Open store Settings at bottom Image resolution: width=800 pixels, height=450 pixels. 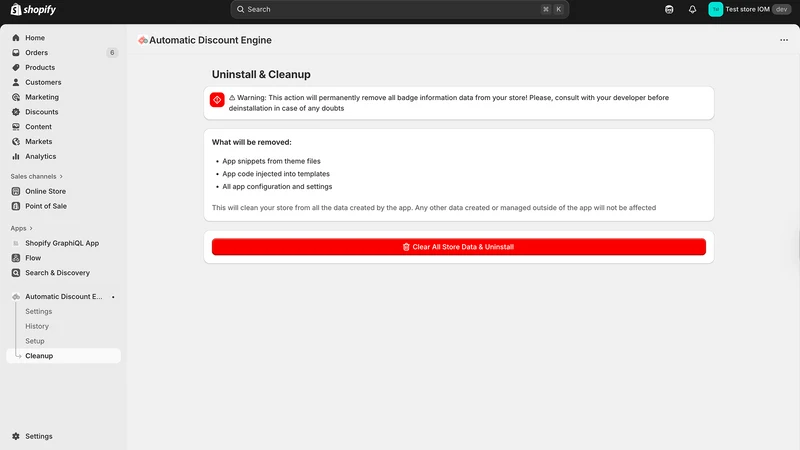point(39,436)
